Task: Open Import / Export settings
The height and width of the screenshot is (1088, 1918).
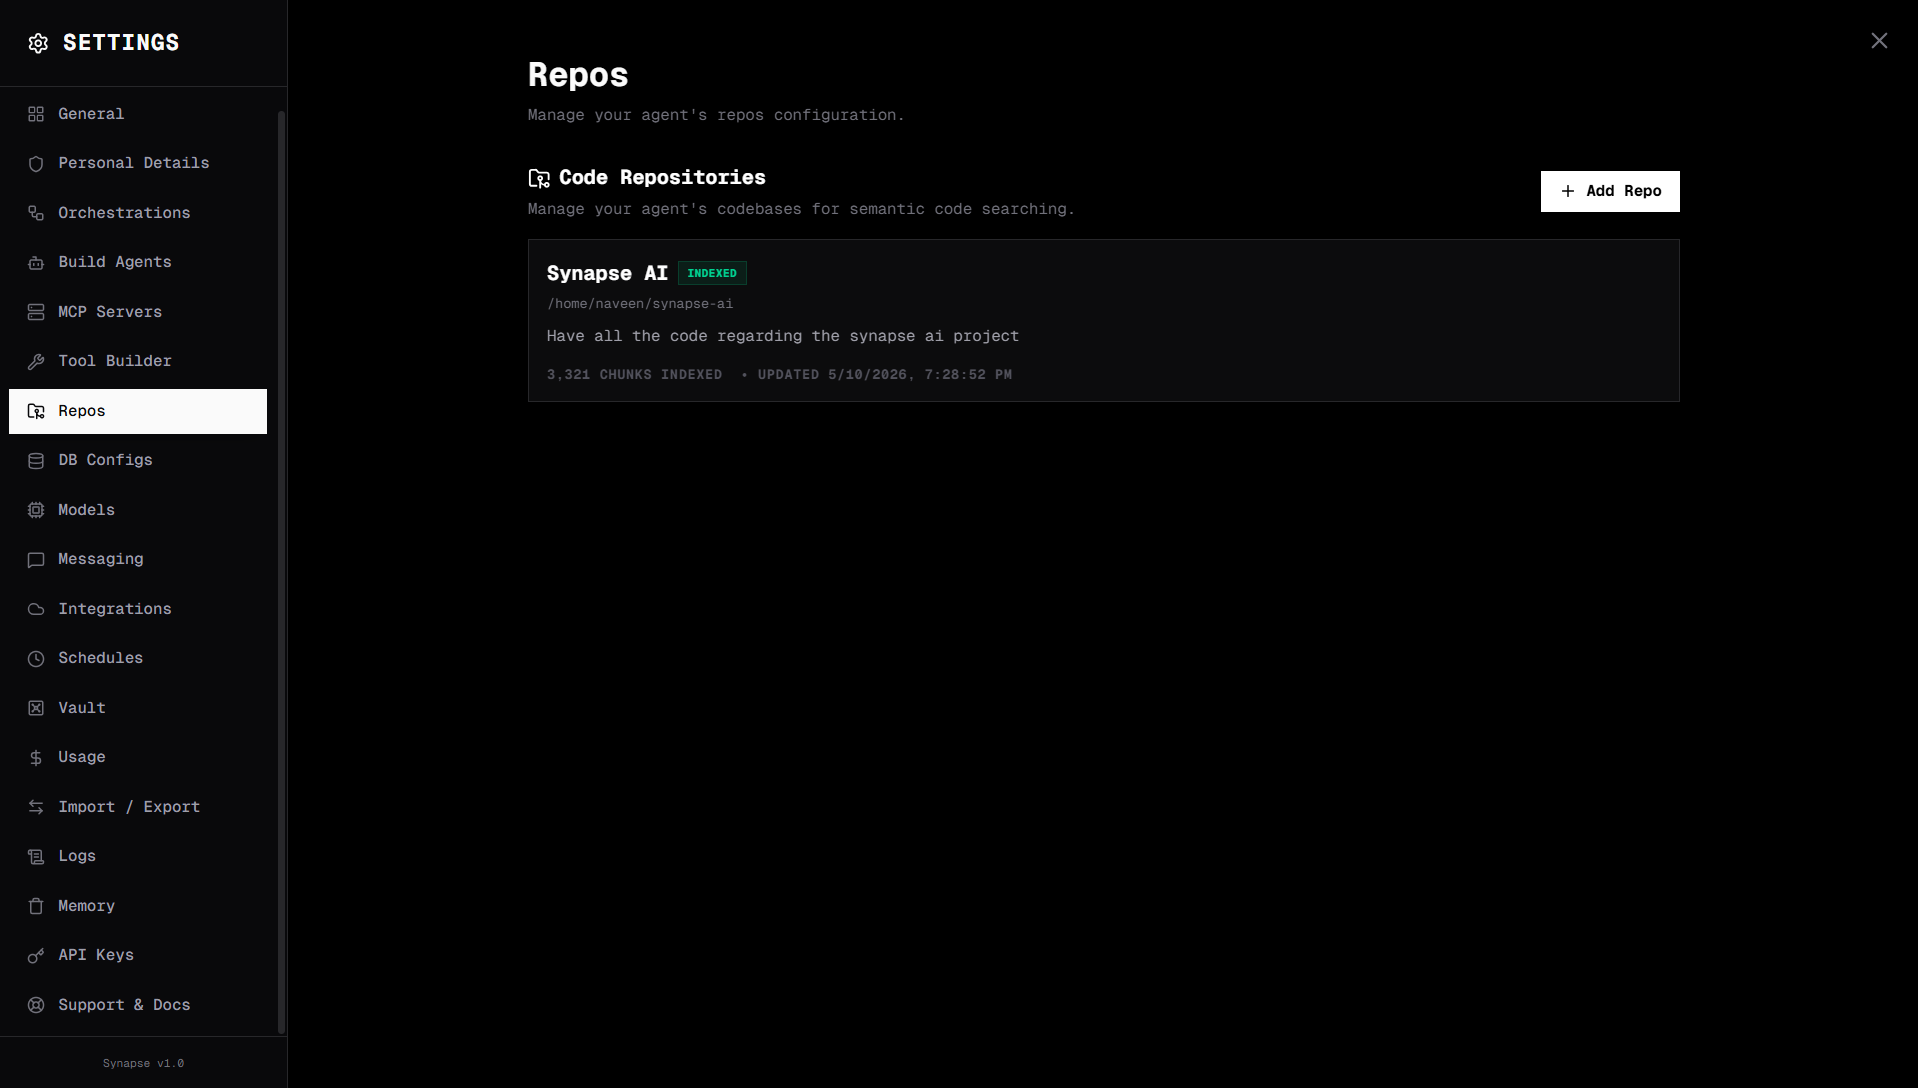Action: (138, 807)
